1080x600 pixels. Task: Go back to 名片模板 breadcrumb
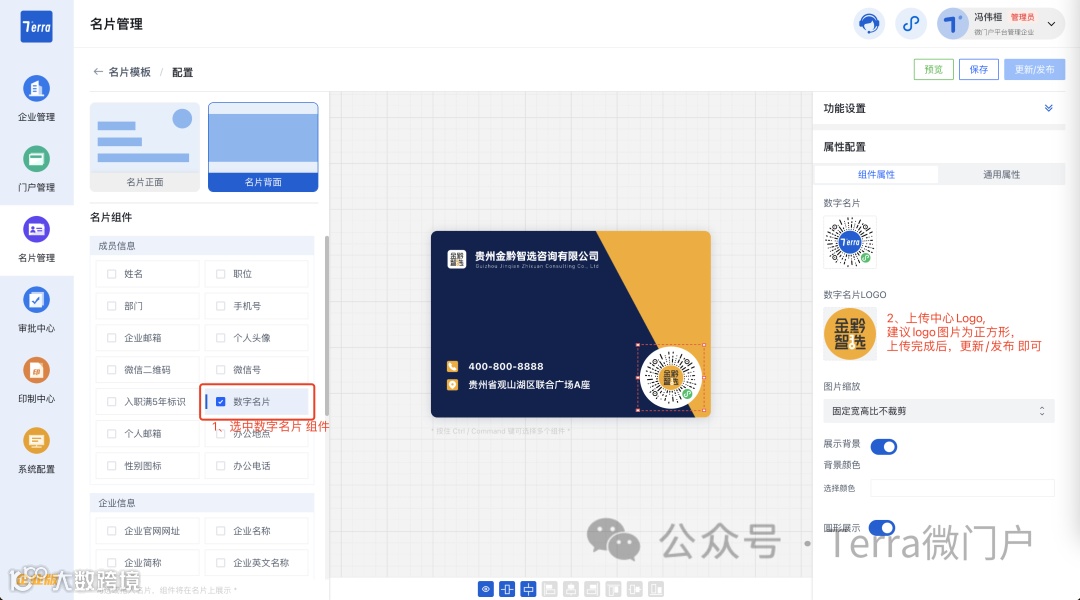tap(129, 72)
